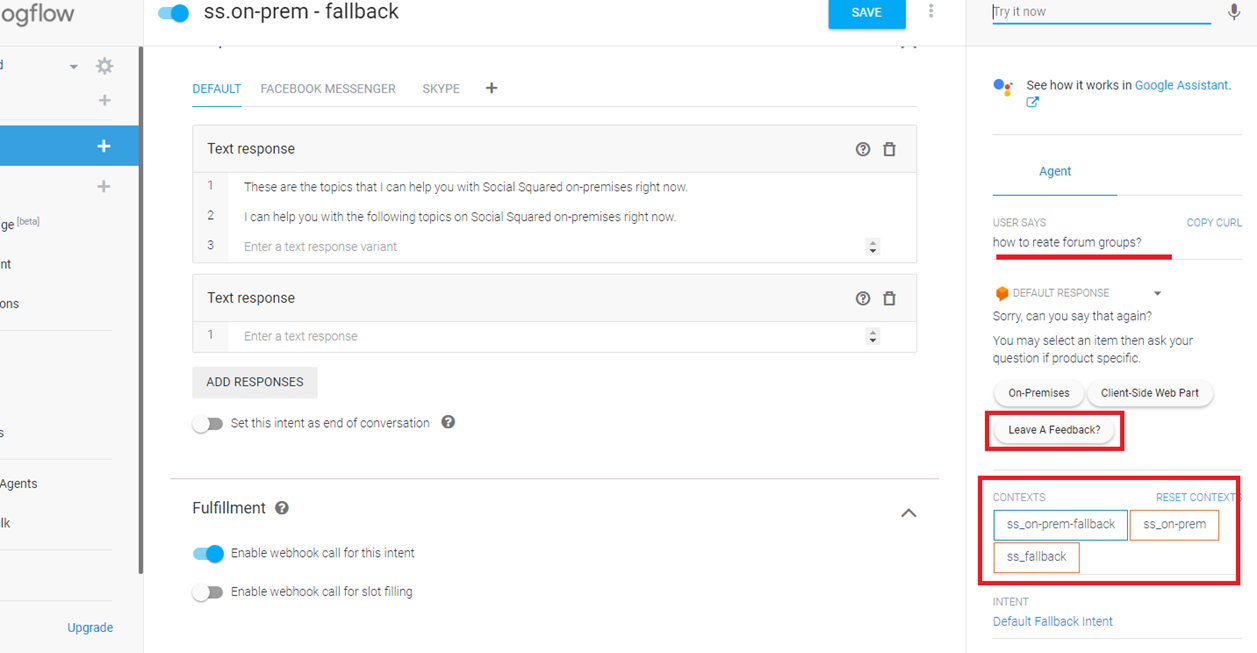1257x653 pixels.
Task: Switch to the Facebook Messenger tab
Action: tap(328, 89)
